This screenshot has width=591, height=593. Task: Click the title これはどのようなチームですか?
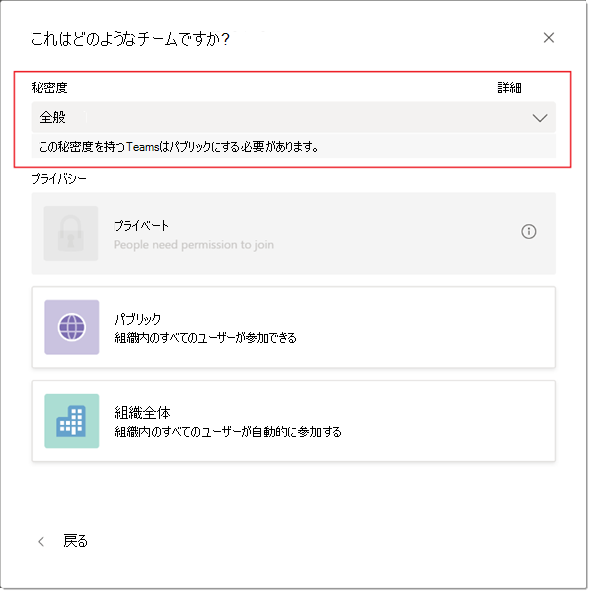pyautogui.click(x=130, y=39)
